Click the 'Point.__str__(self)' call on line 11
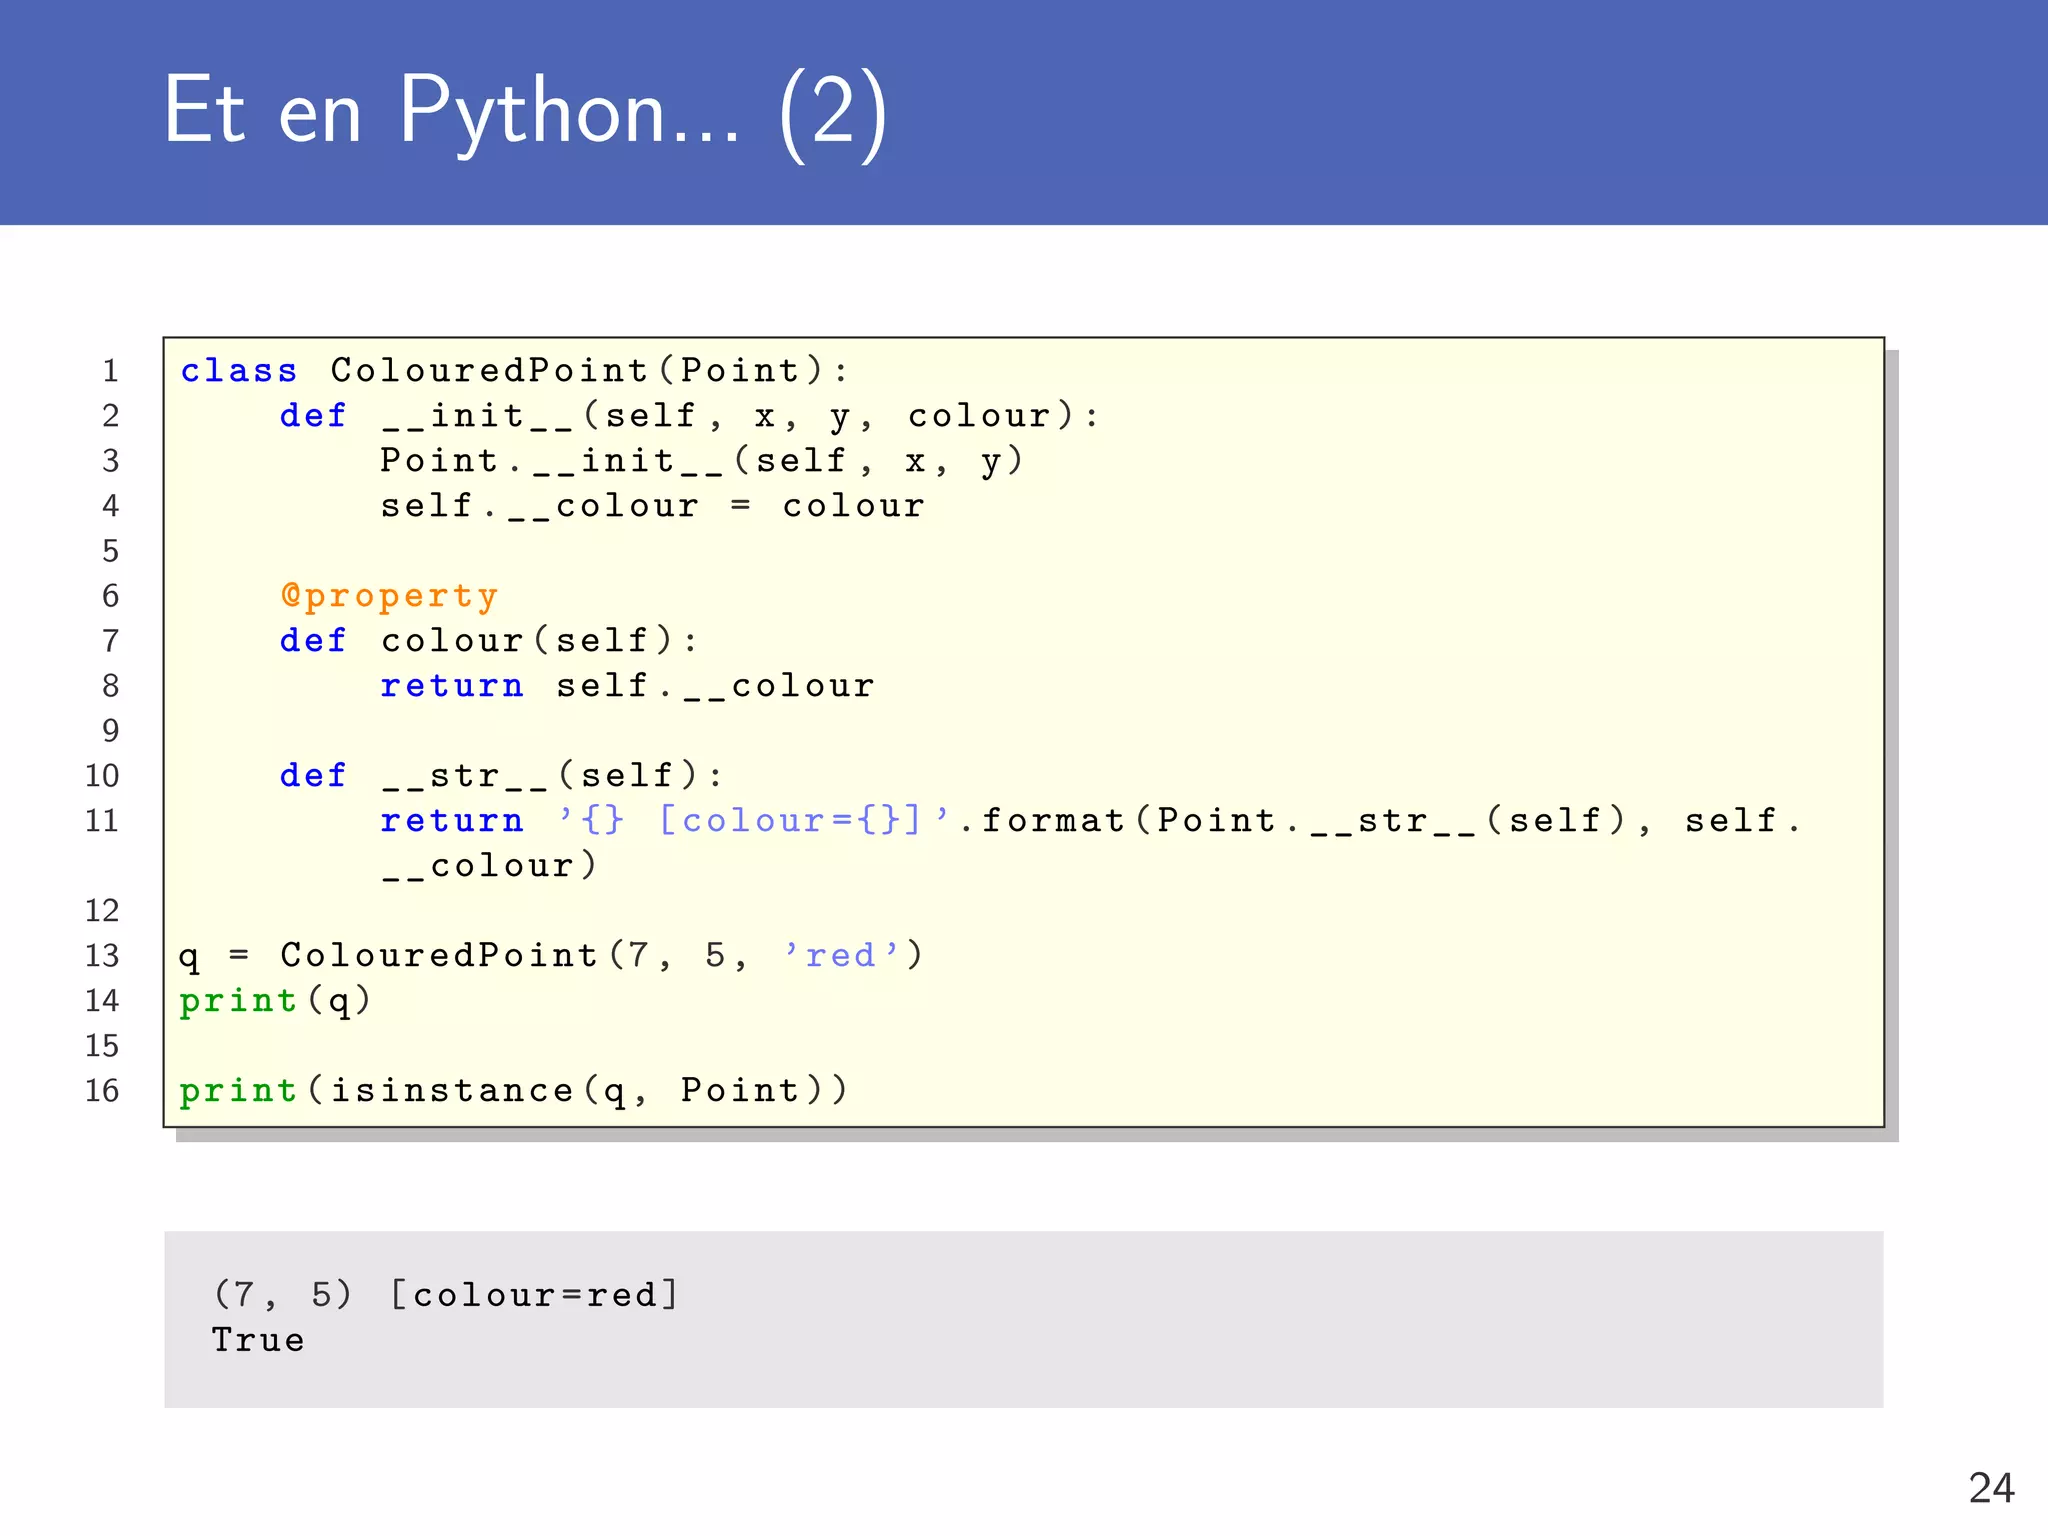 click(1393, 821)
